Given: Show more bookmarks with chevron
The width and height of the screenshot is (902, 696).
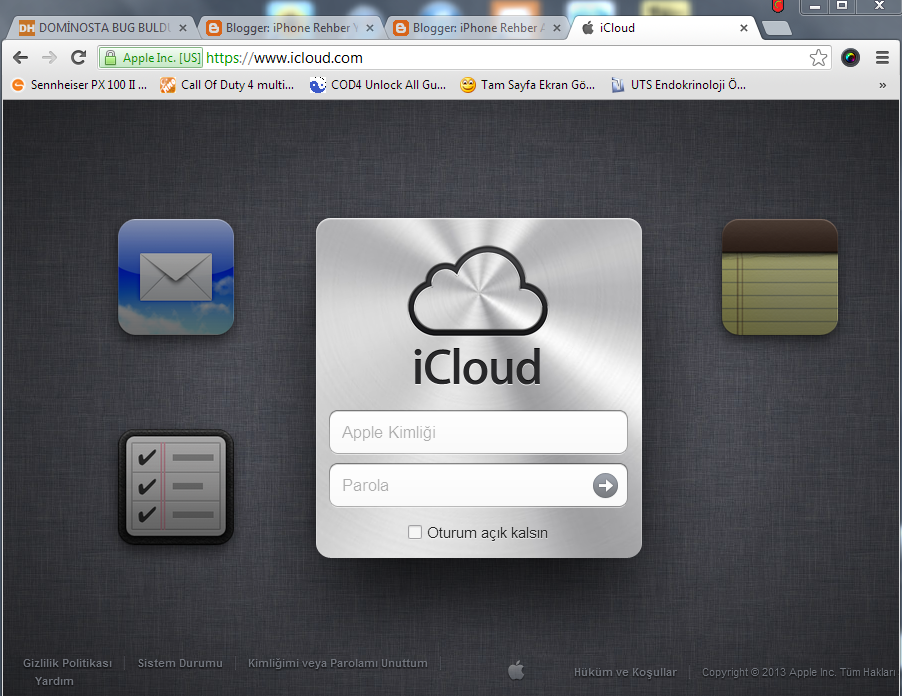Looking at the screenshot, I should coord(882,85).
